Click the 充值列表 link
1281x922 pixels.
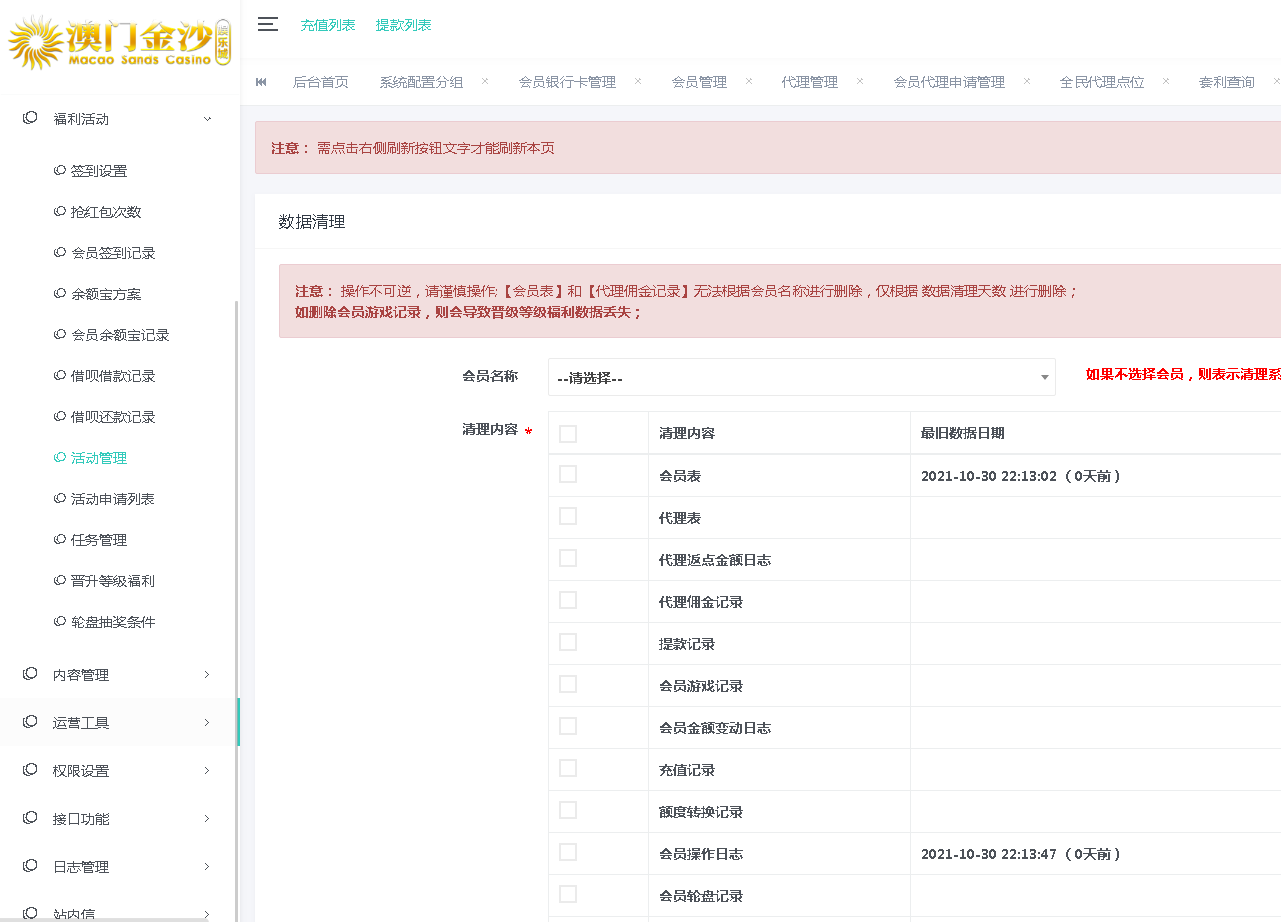tap(328, 24)
